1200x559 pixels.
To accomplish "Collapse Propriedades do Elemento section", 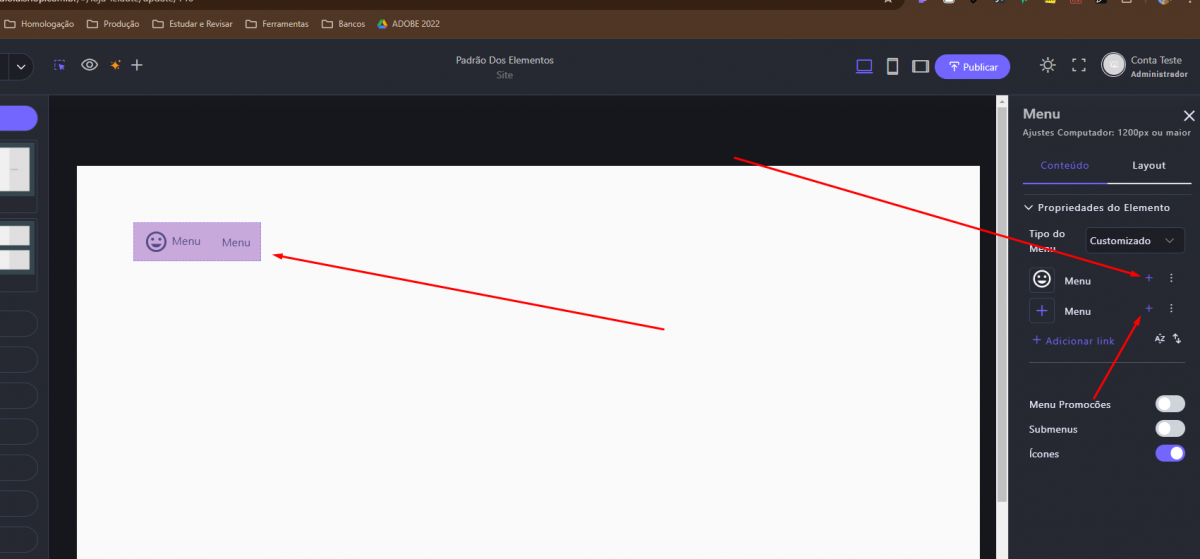I will [1028, 208].
